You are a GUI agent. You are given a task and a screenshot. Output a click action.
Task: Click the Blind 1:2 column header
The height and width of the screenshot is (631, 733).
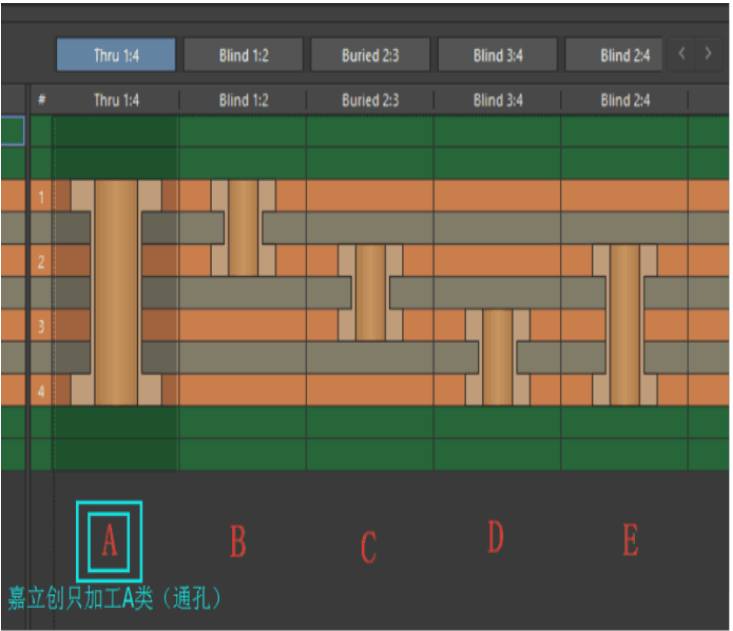click(243, 100)
